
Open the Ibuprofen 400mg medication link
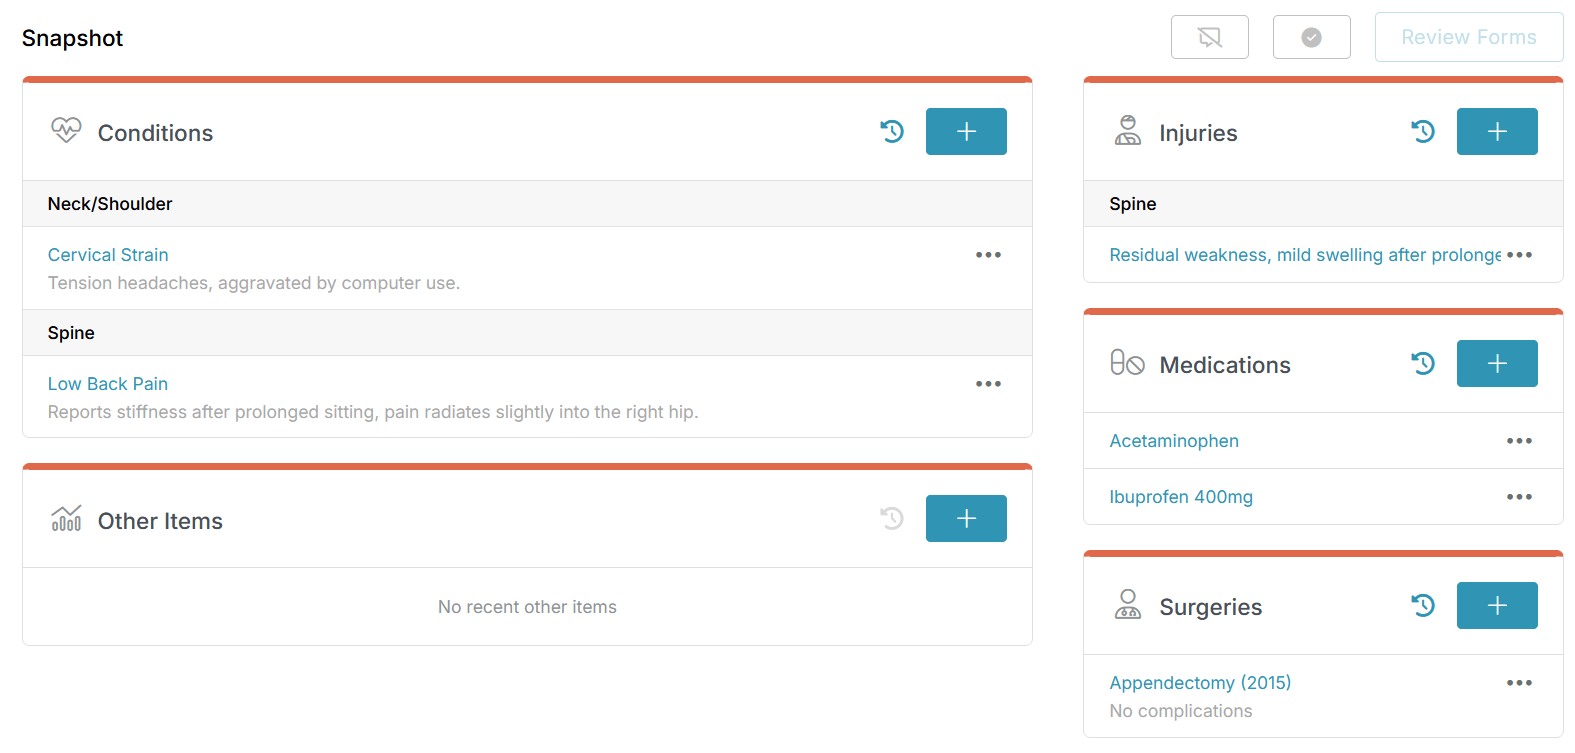pos(1181,497)
